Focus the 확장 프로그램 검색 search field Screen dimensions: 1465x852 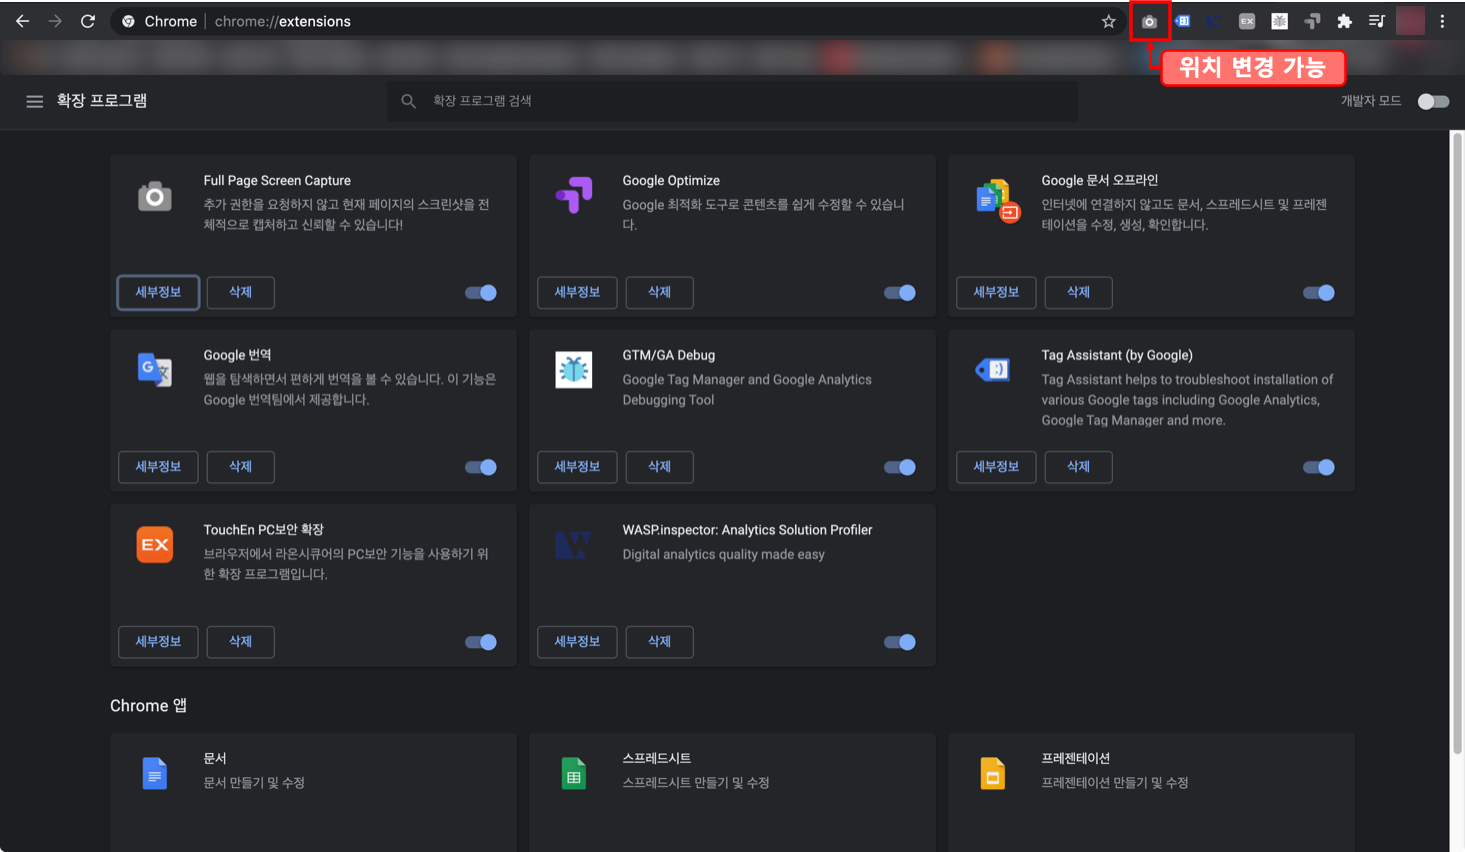pos(732,101)
